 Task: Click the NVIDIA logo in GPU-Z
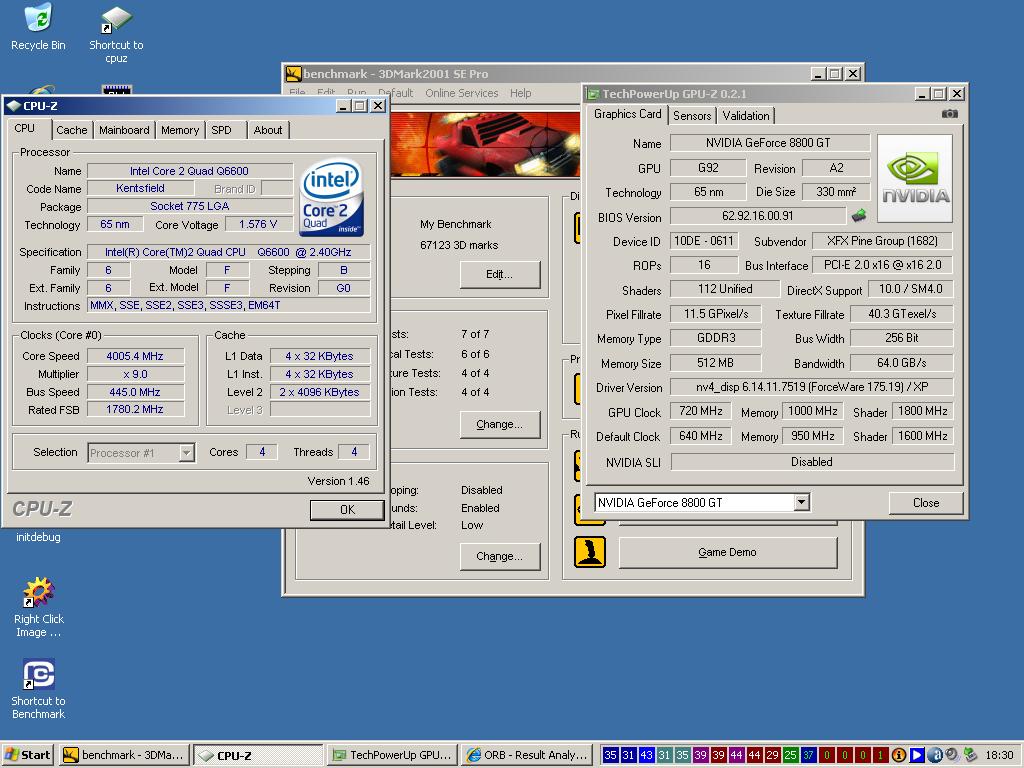pos(915,178)
